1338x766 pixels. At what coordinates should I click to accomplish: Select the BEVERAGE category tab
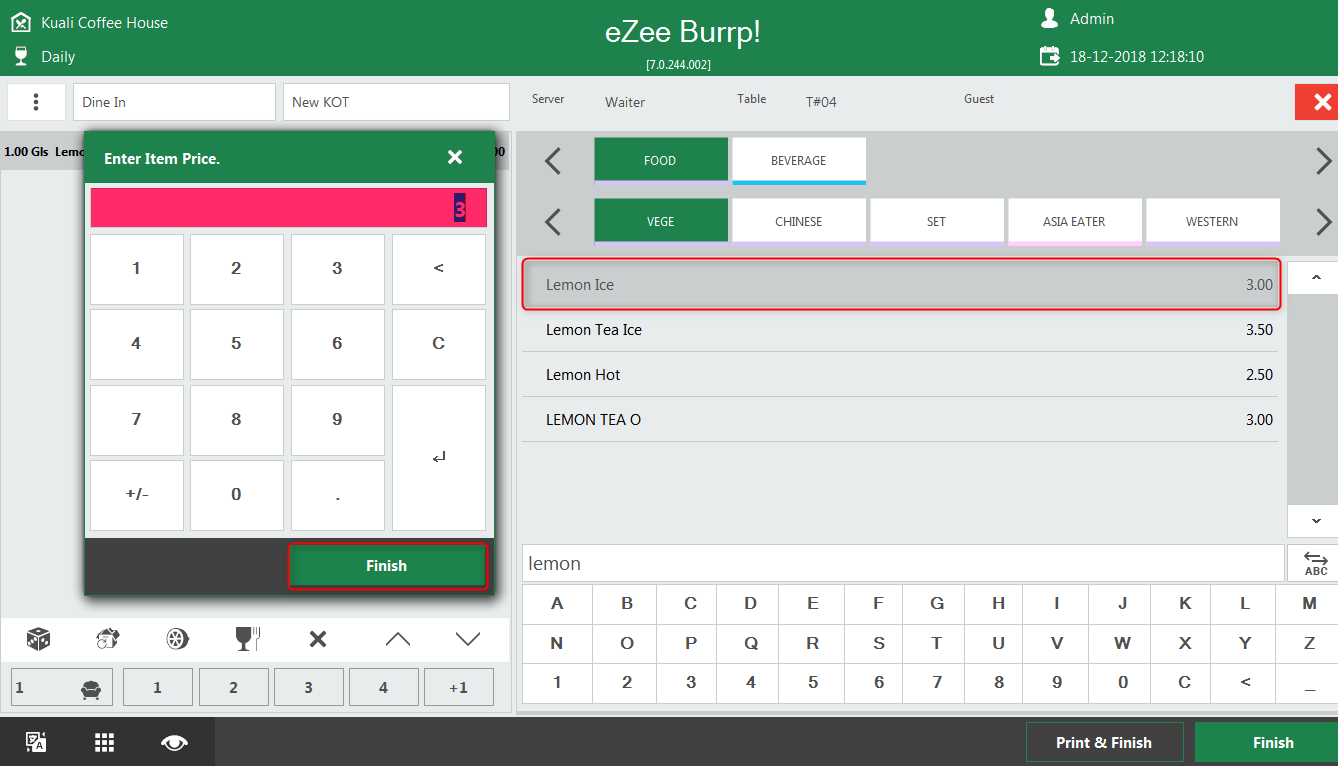798,160
